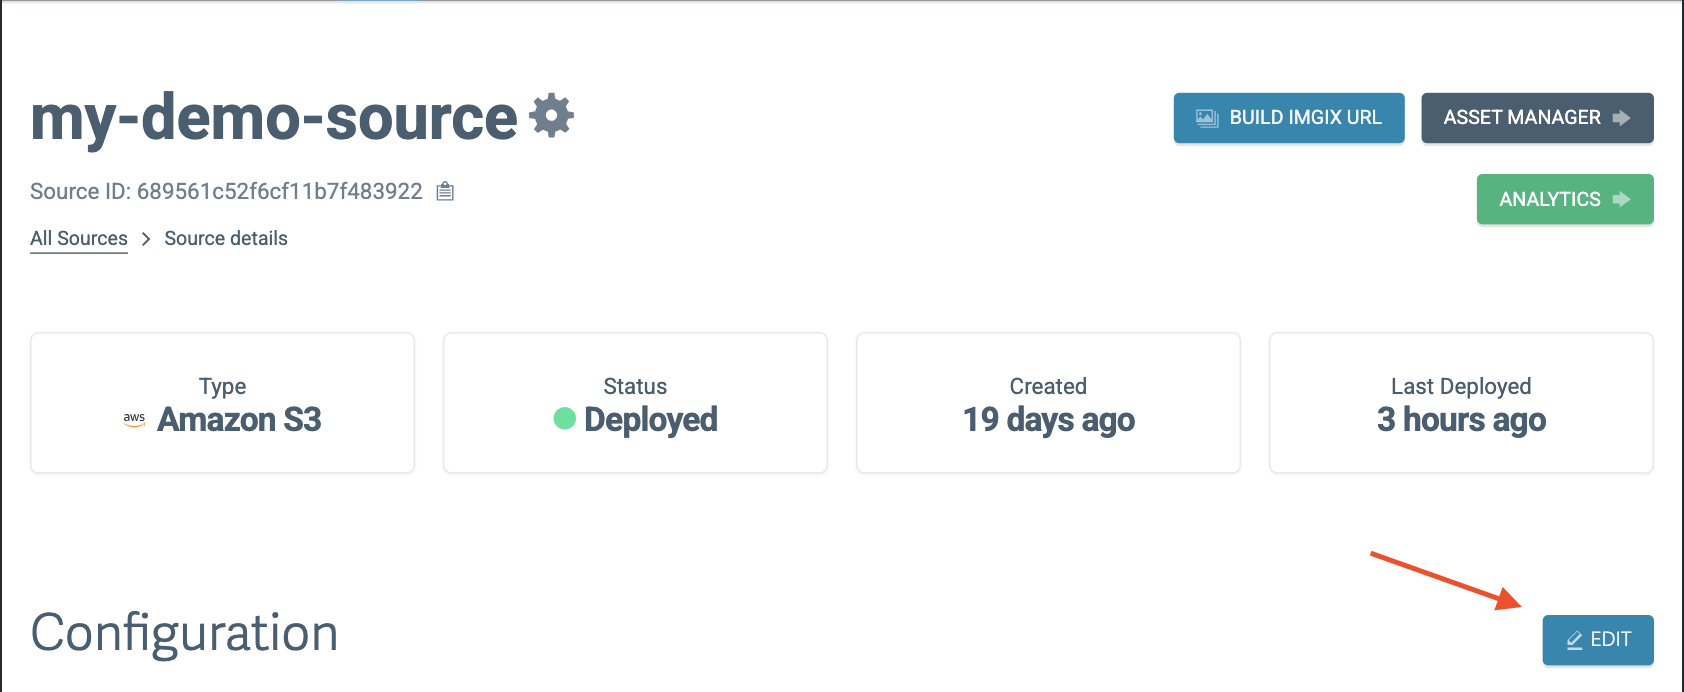Image resolution: width=1684 pixels, height=692 pixels.
Task: Click the arrow icon on Analytics button
Action: (1621, 199)
